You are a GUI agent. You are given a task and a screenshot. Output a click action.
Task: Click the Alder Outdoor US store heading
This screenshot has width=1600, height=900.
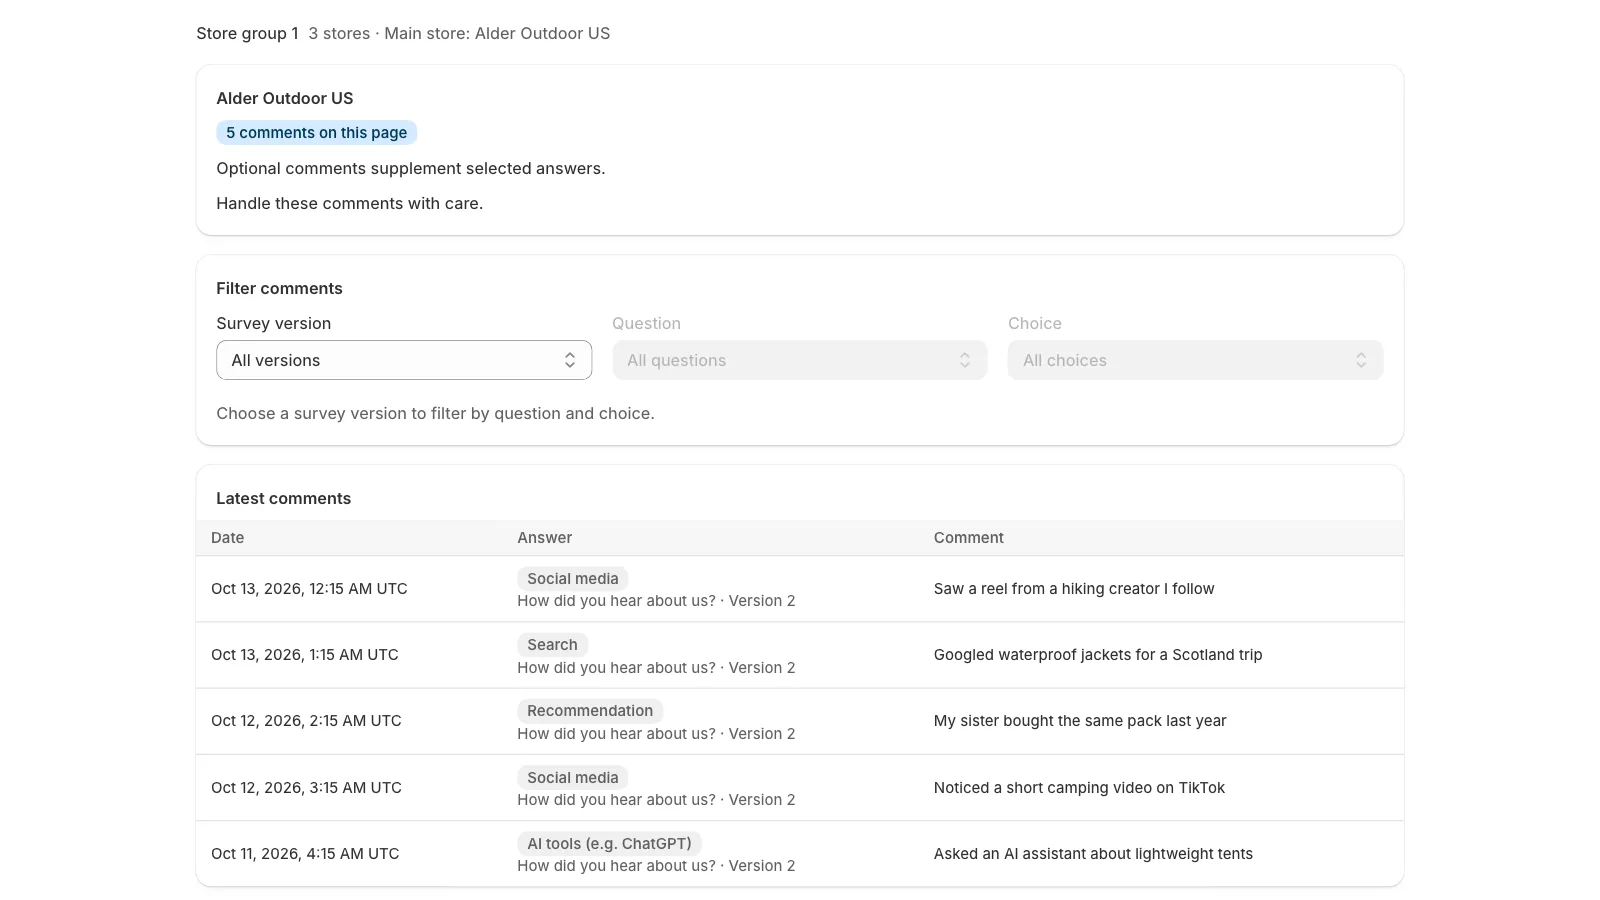click(285, 98)
